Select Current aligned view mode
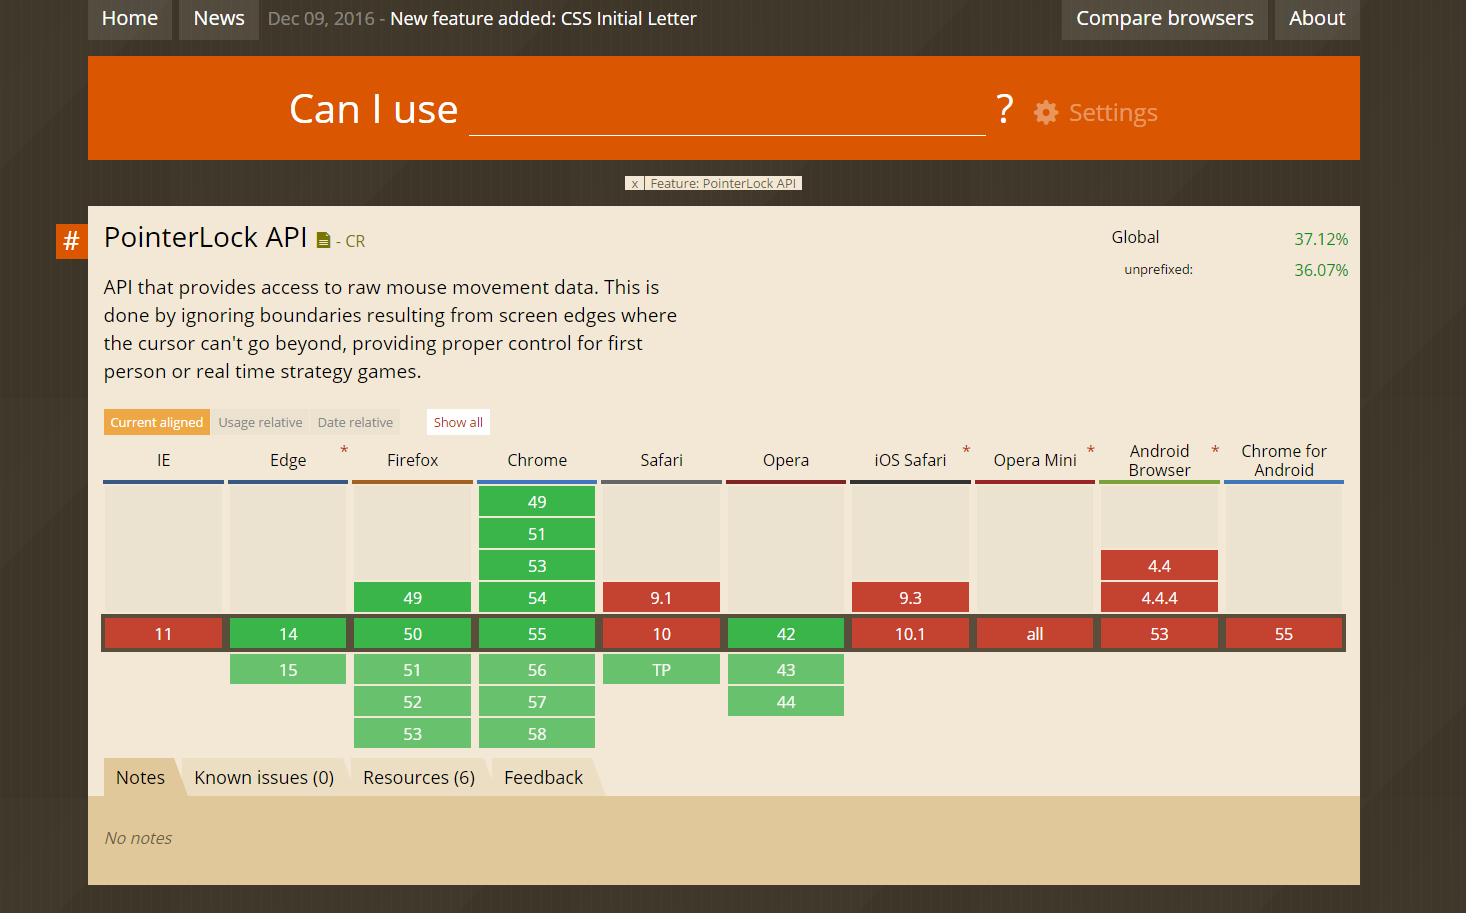Screen dimensions: 1466x913 pos(157,422)
